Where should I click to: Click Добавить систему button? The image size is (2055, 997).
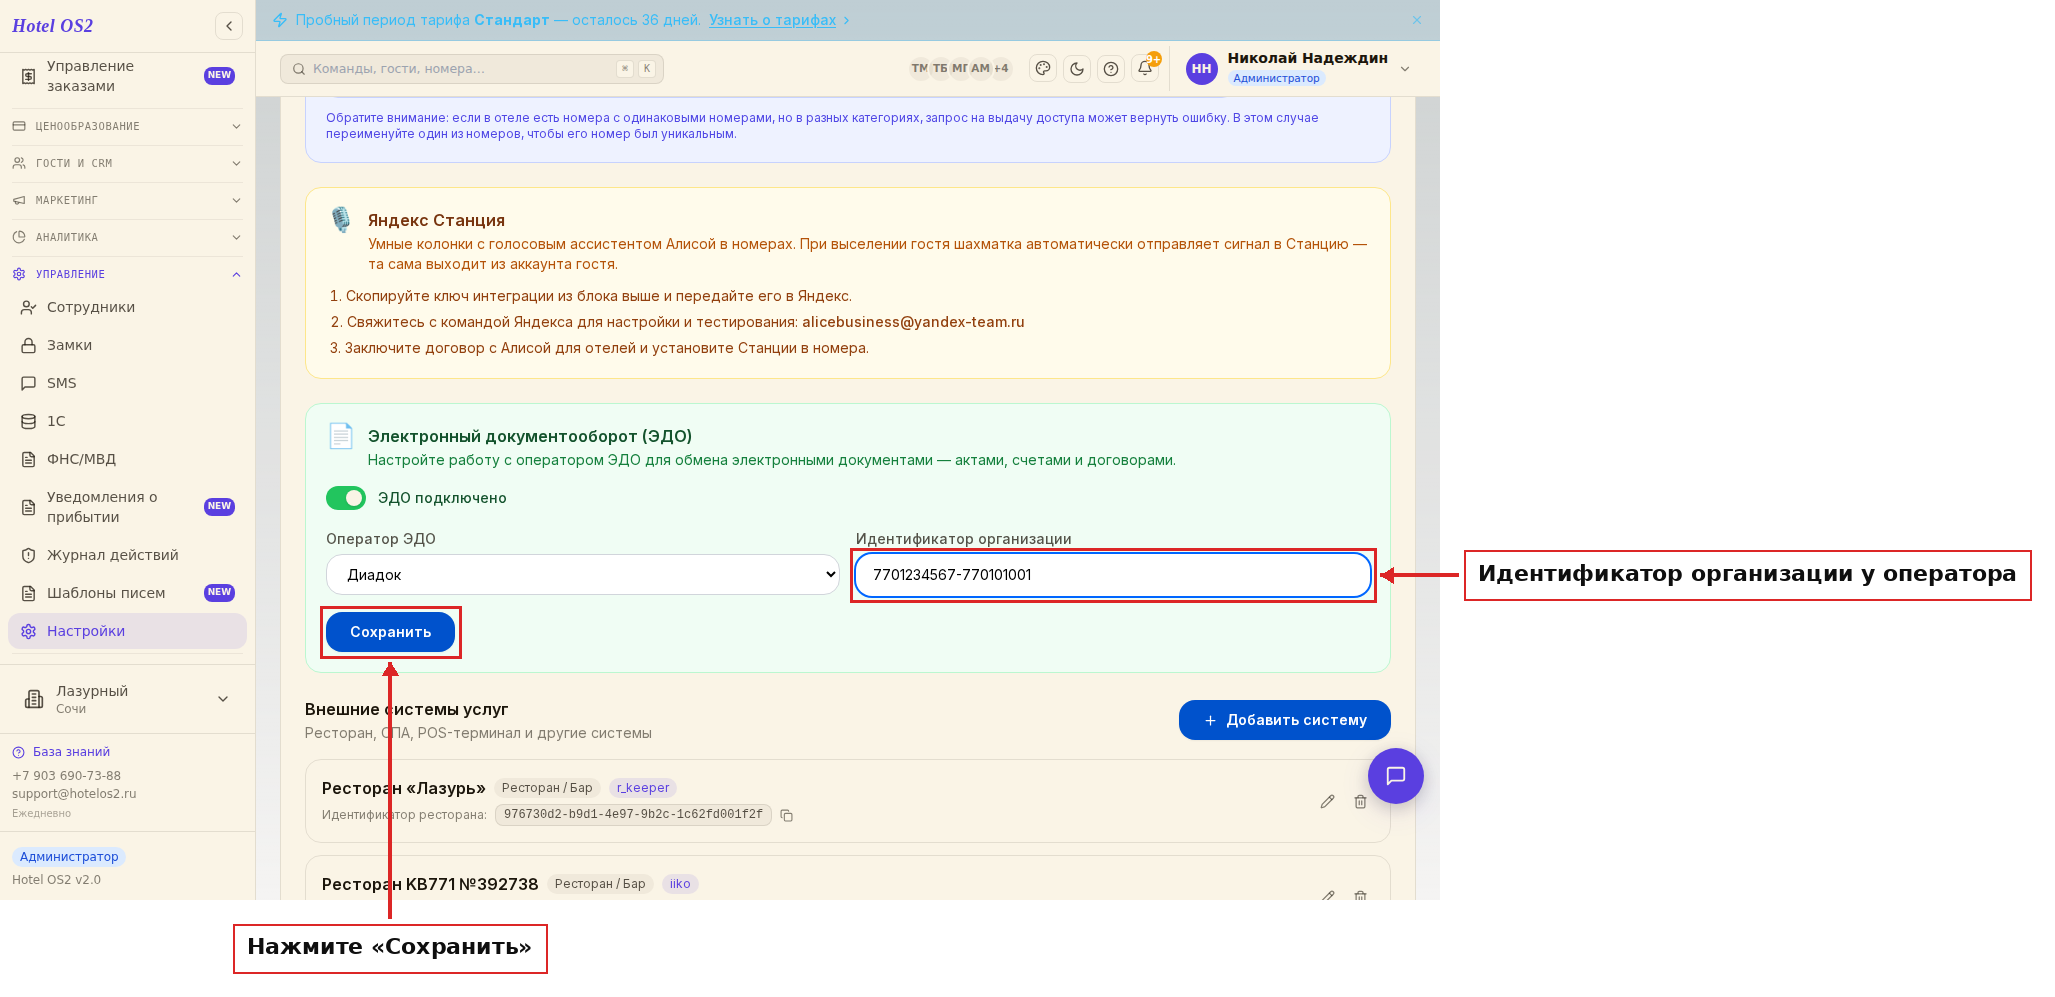tap(1284, 720)
